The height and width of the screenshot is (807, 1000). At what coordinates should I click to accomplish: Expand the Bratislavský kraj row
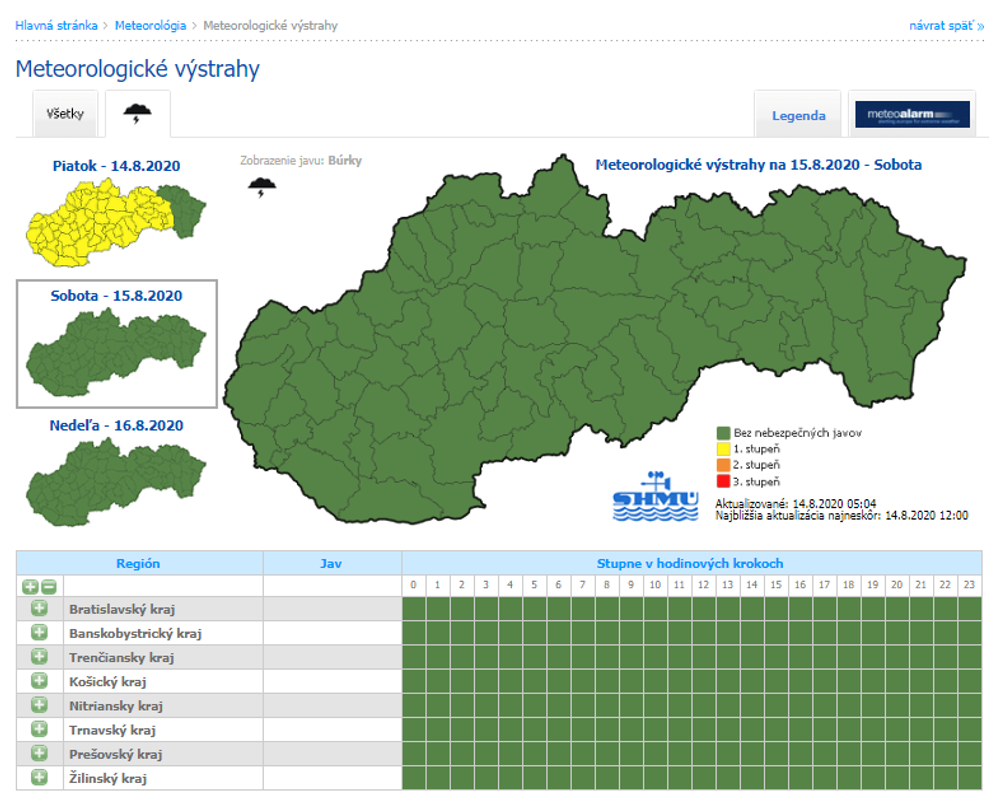39,608
